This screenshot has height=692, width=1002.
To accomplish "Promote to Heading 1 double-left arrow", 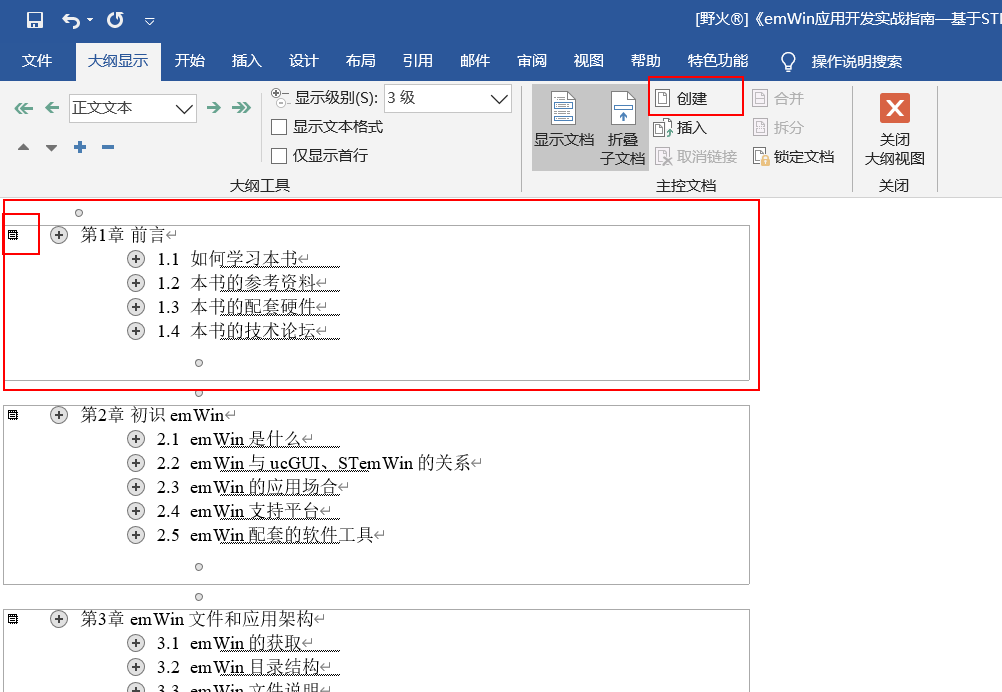I will coord(23,108).
